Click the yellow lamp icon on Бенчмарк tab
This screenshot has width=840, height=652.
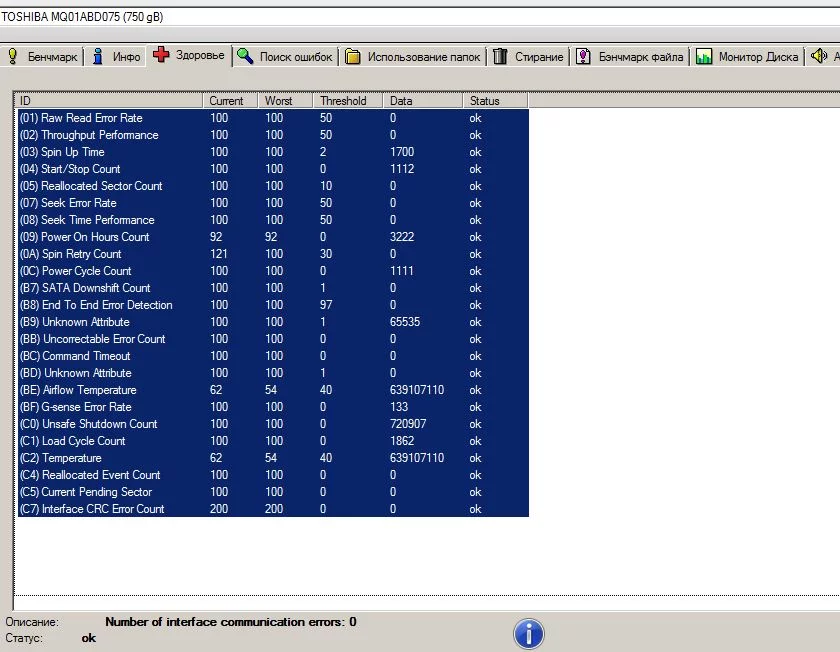click(13, 56)
